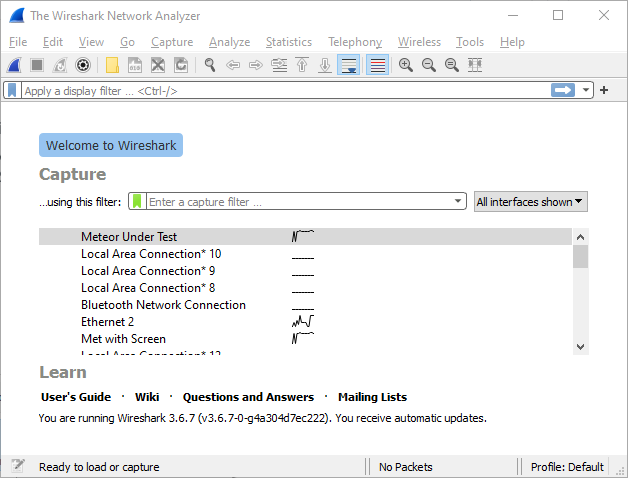Open the Go menu
The image size is (628, 478).
[127, 42]
